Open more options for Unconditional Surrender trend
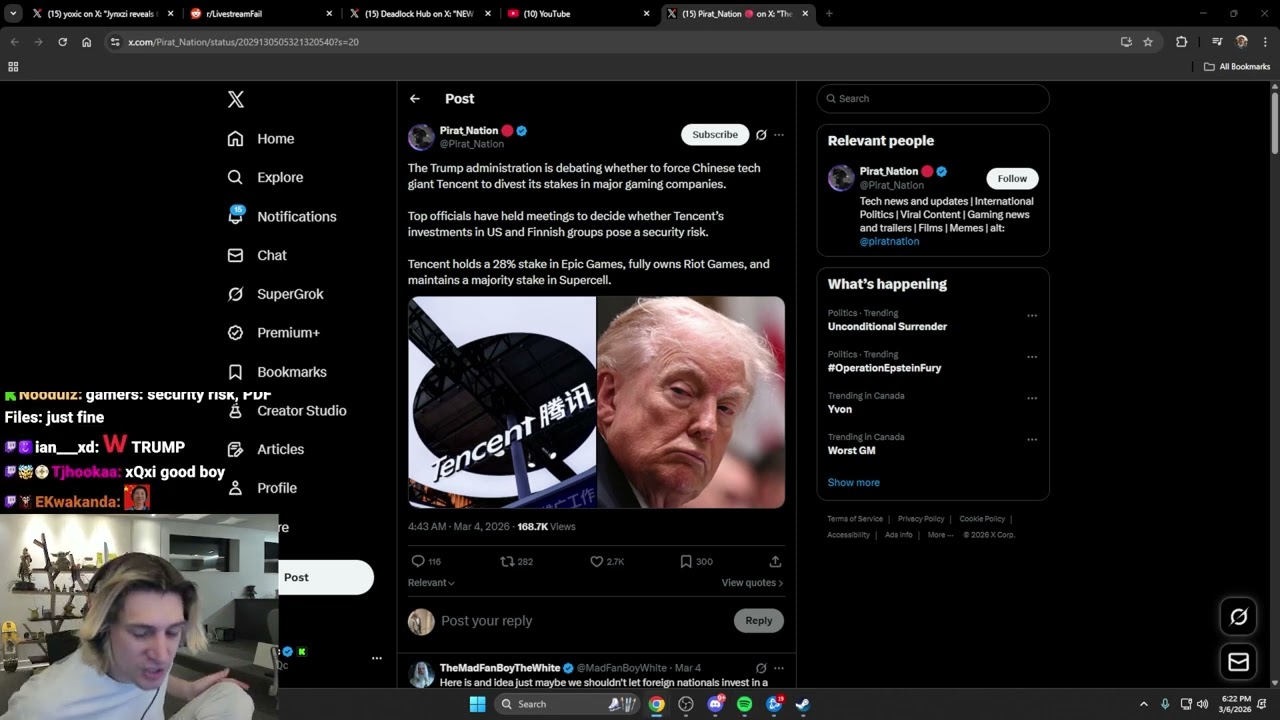Screen dimensions: 1280x720 1032,316
